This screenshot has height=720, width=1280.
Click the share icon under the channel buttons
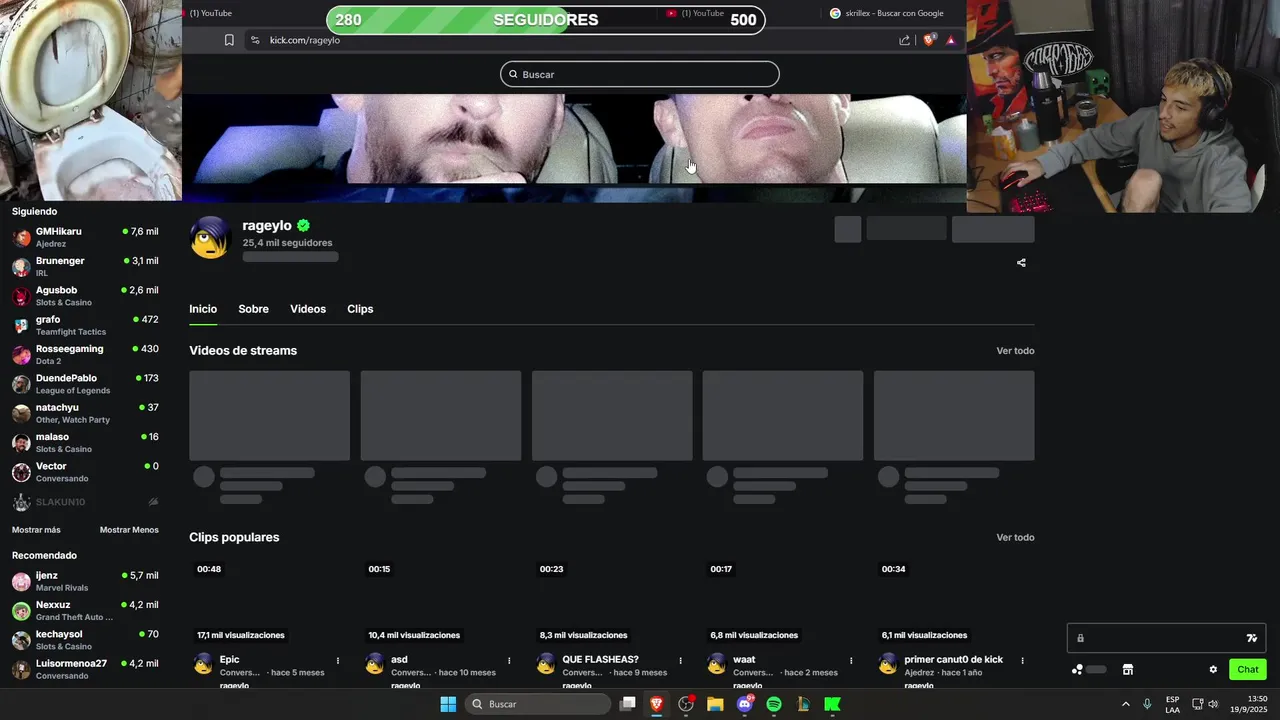click(1021, 263)
